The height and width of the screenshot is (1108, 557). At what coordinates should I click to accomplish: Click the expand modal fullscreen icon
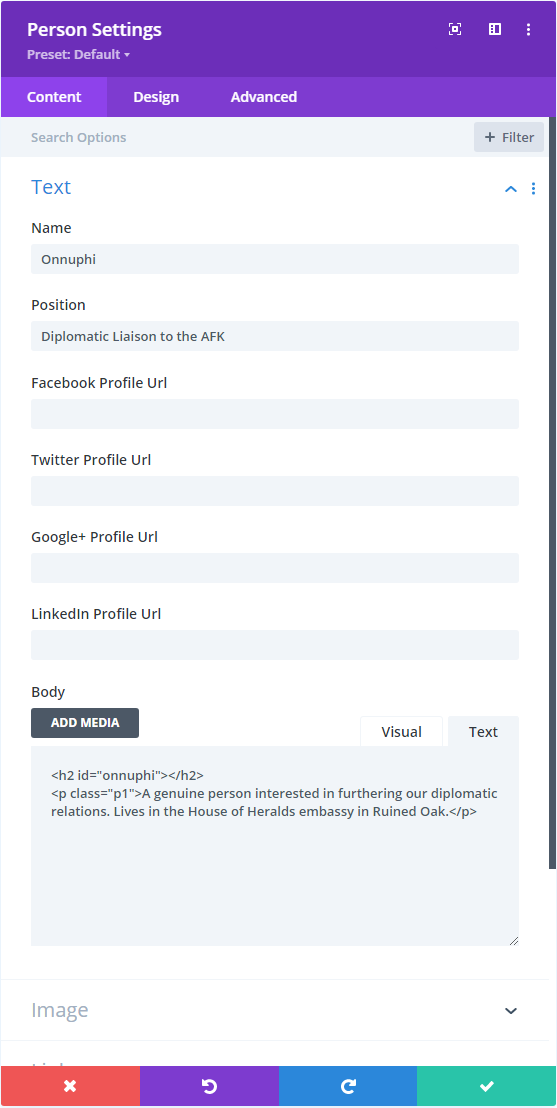[x=455, y=29]
